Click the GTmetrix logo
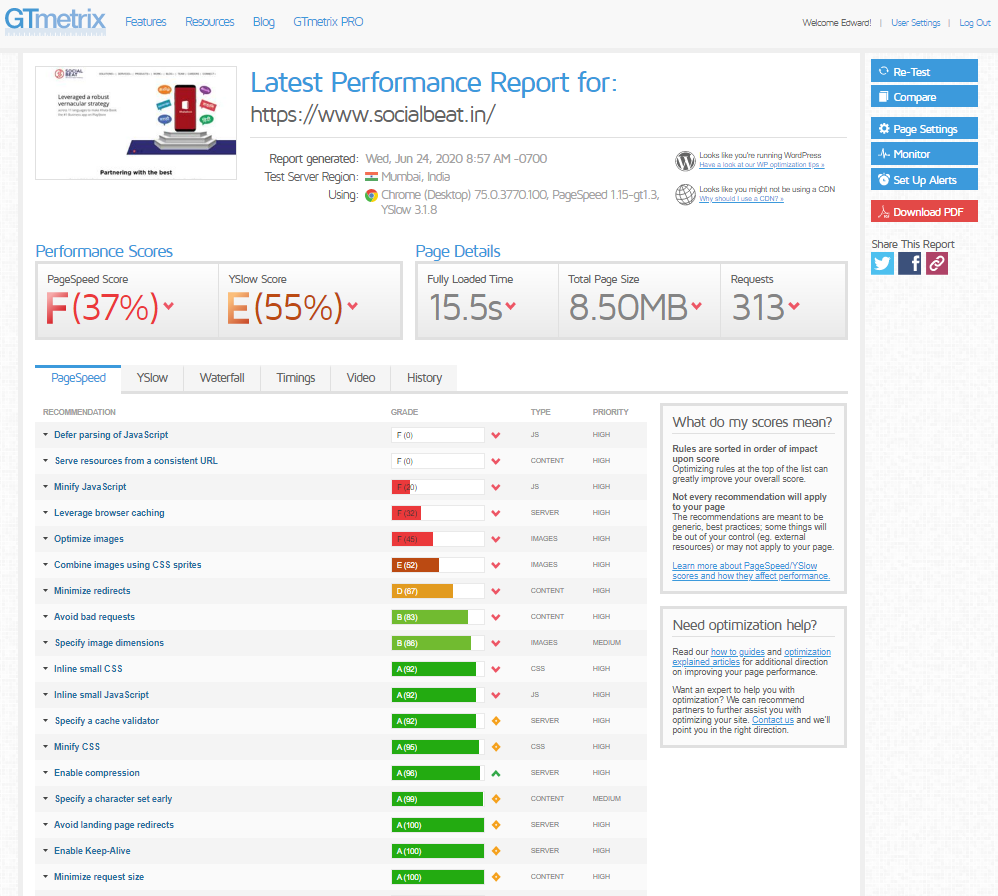The width and height of the screenshot is (998, 896). [x=55, y=20]
